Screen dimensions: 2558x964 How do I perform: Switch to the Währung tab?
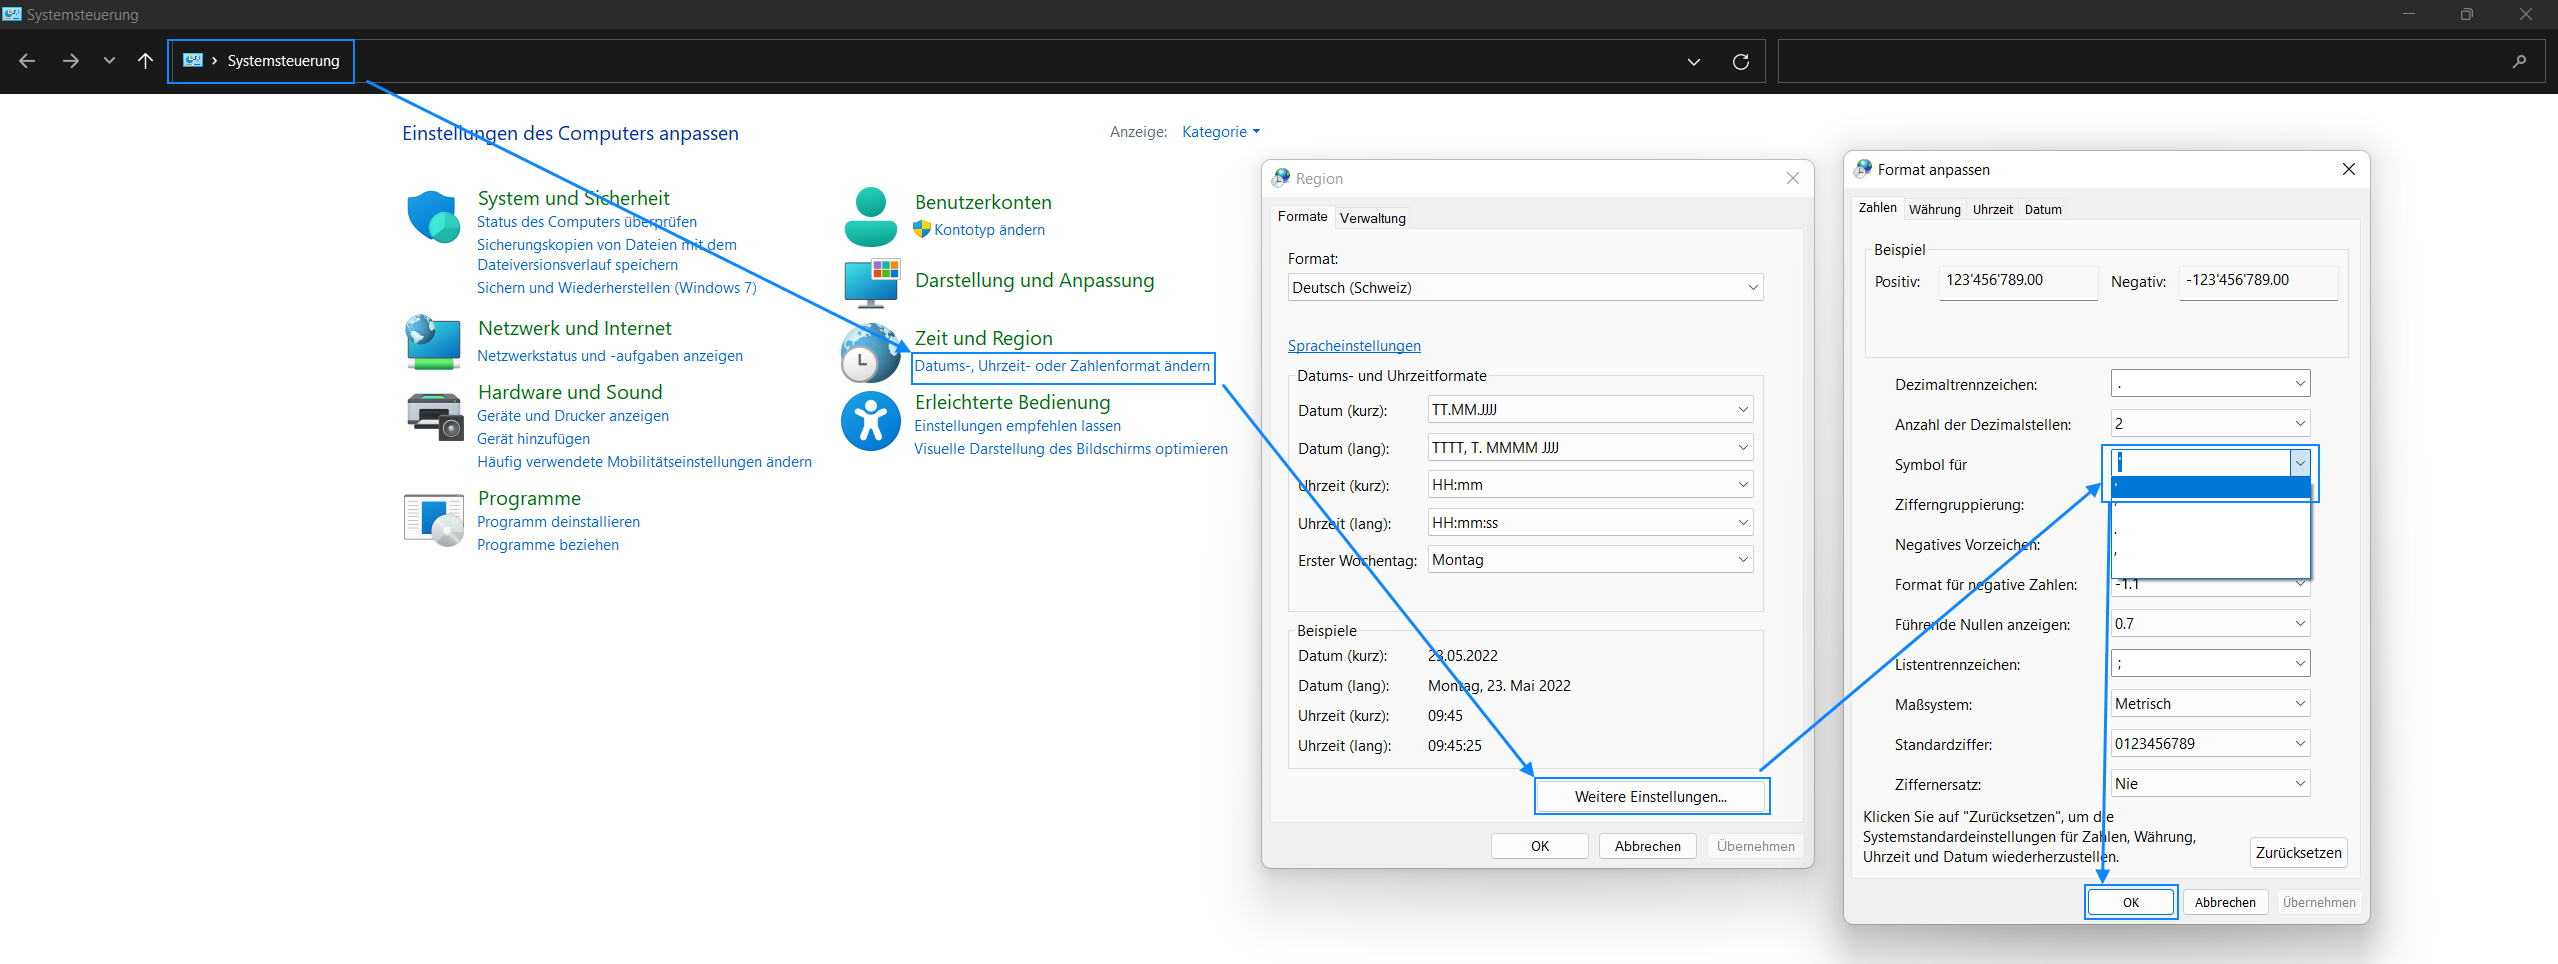click(x=1934, y=209)
